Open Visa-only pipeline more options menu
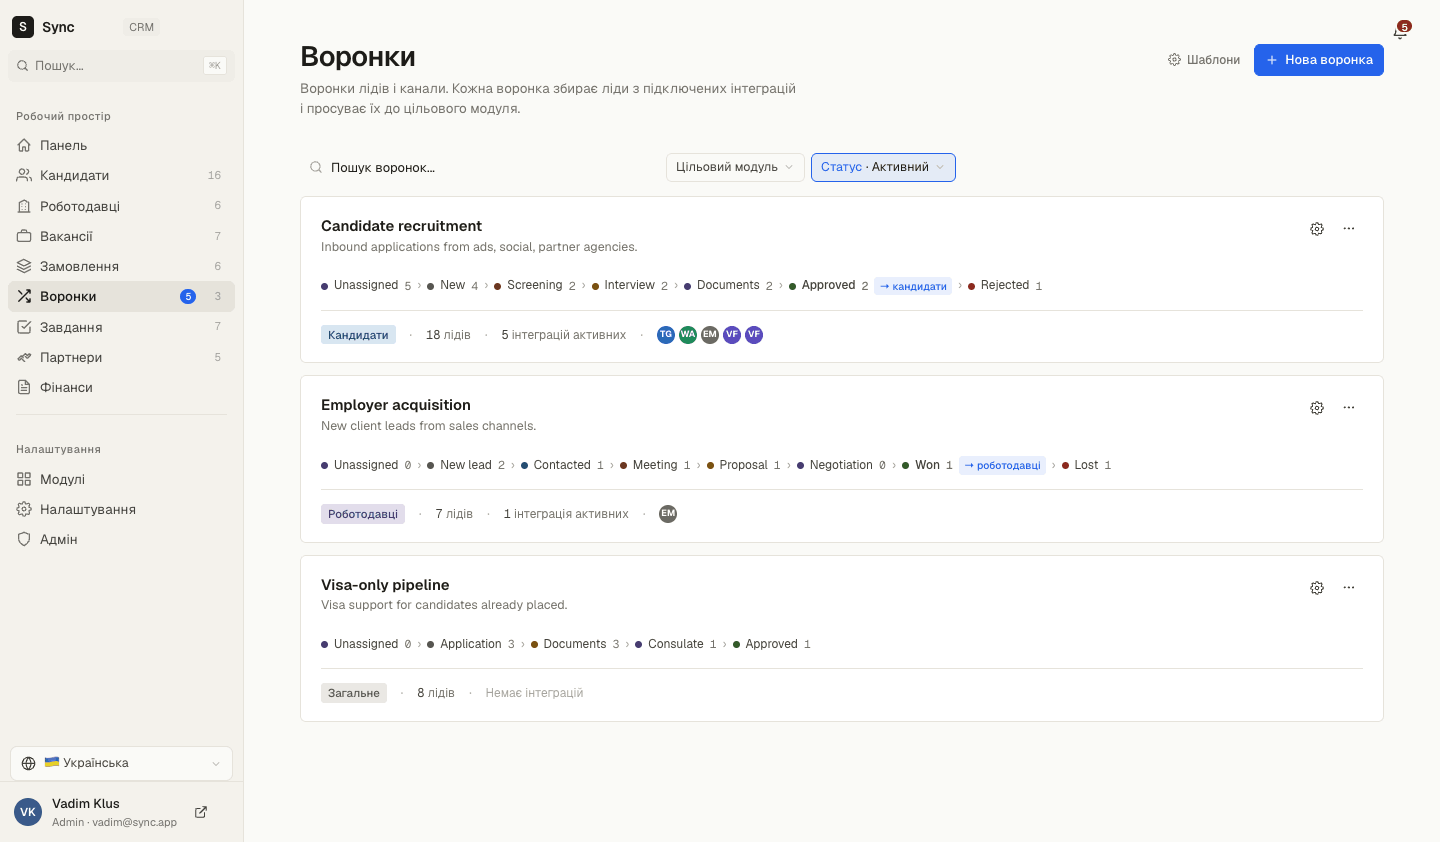The height and width of the screenshot is (842, 1440). pyautogui.click(x=1349, y=588)
